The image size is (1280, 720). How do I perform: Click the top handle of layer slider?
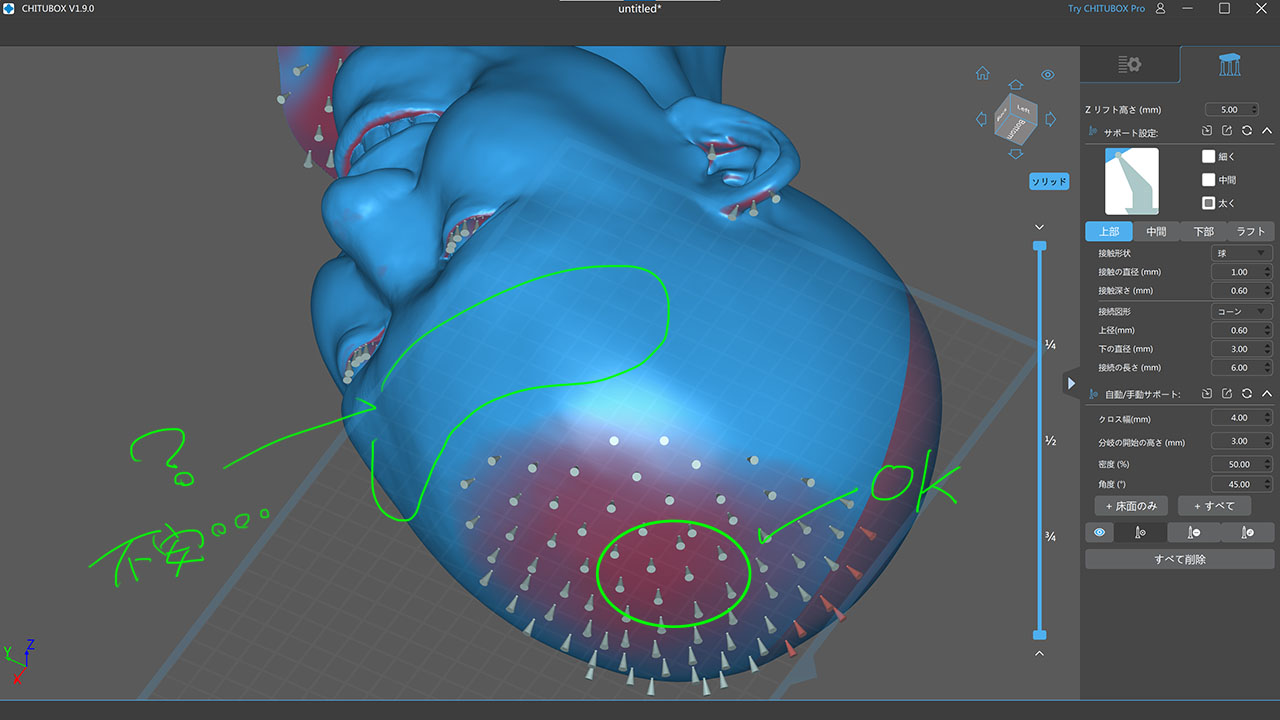coord(1040,245)
